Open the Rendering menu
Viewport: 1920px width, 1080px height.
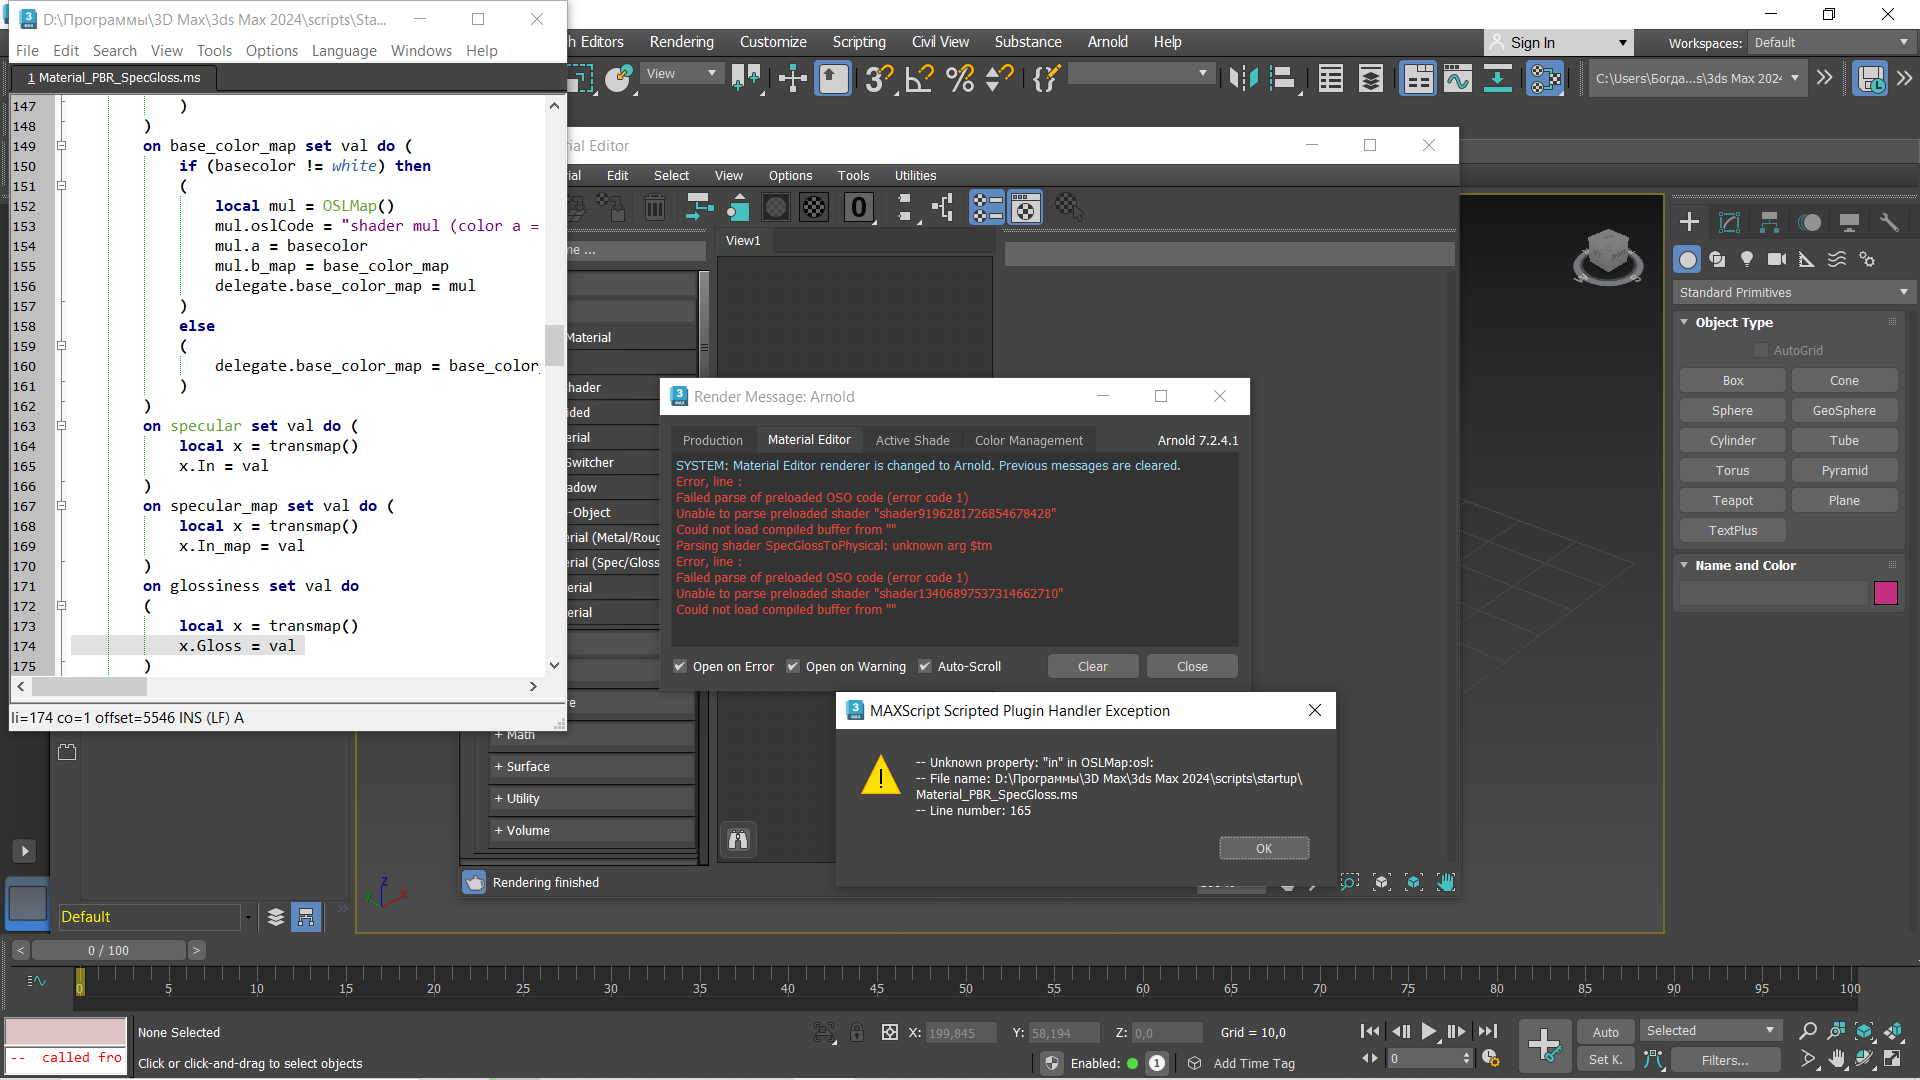coord(681,42)
